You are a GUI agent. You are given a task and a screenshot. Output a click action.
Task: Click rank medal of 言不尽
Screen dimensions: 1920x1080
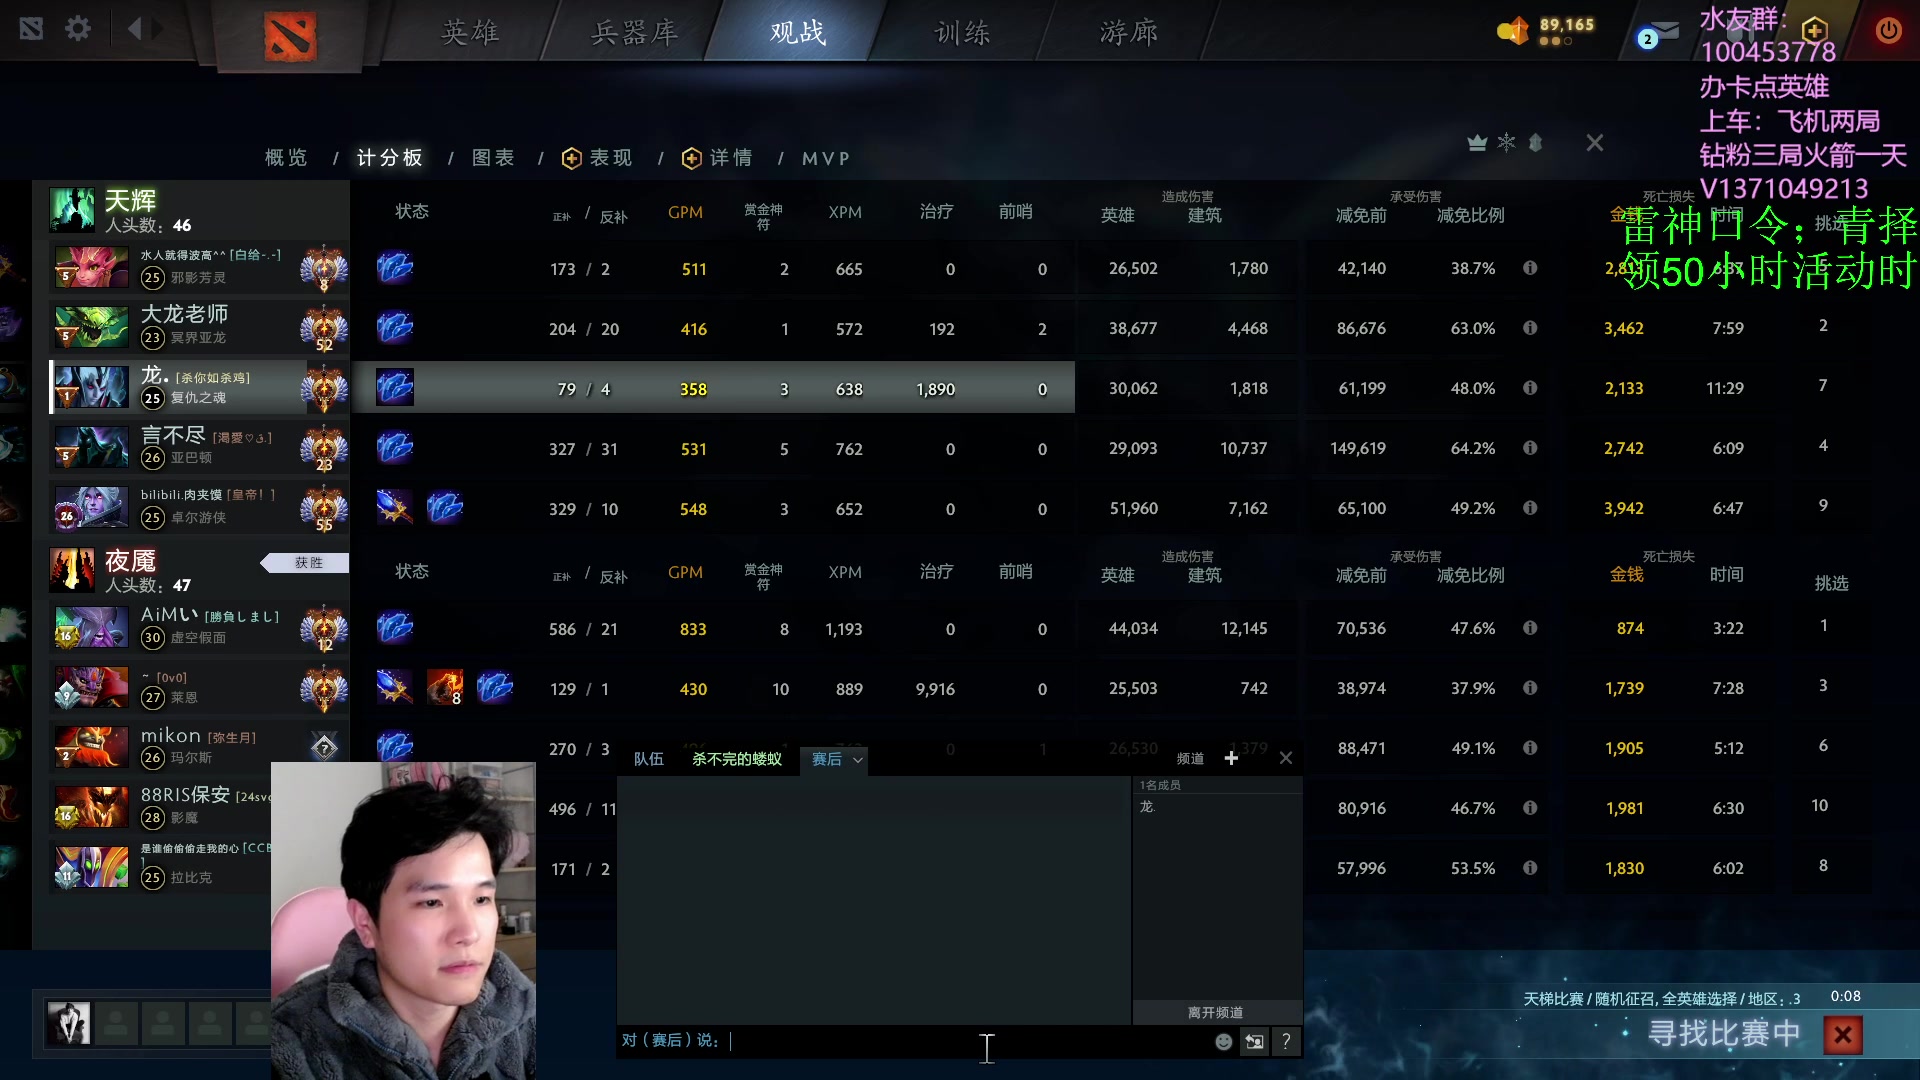click(324, 448)
